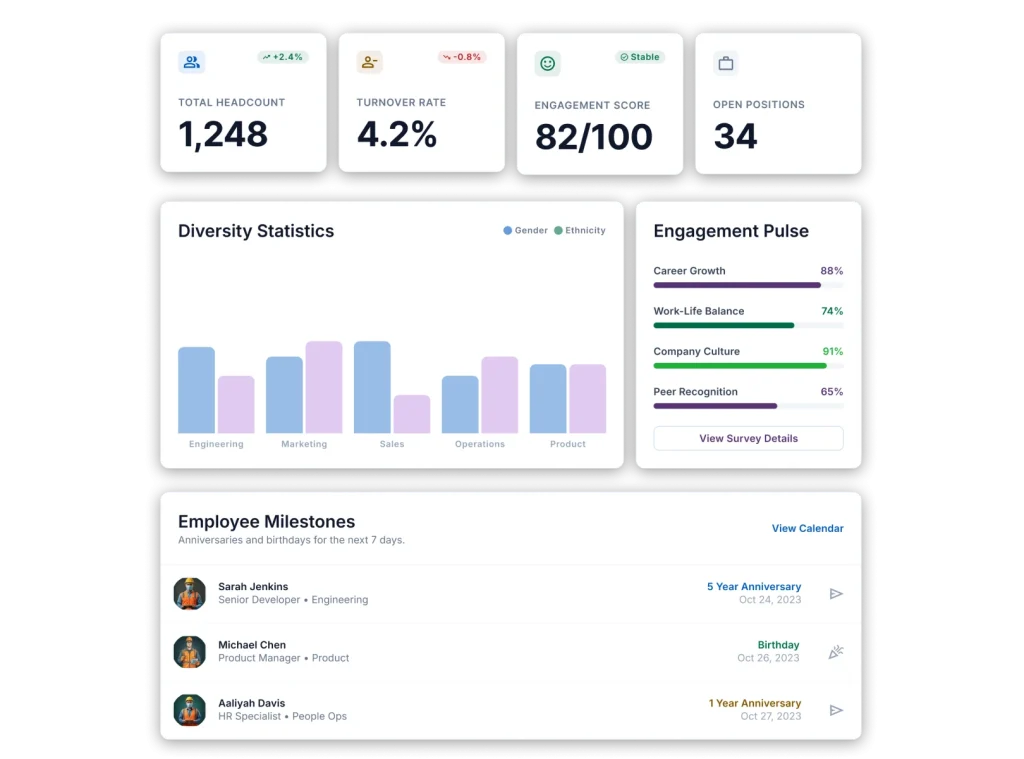Select the Company Culture progress bar
The height and width of the screenshot is (759, 1024).
tap(748, 366)
